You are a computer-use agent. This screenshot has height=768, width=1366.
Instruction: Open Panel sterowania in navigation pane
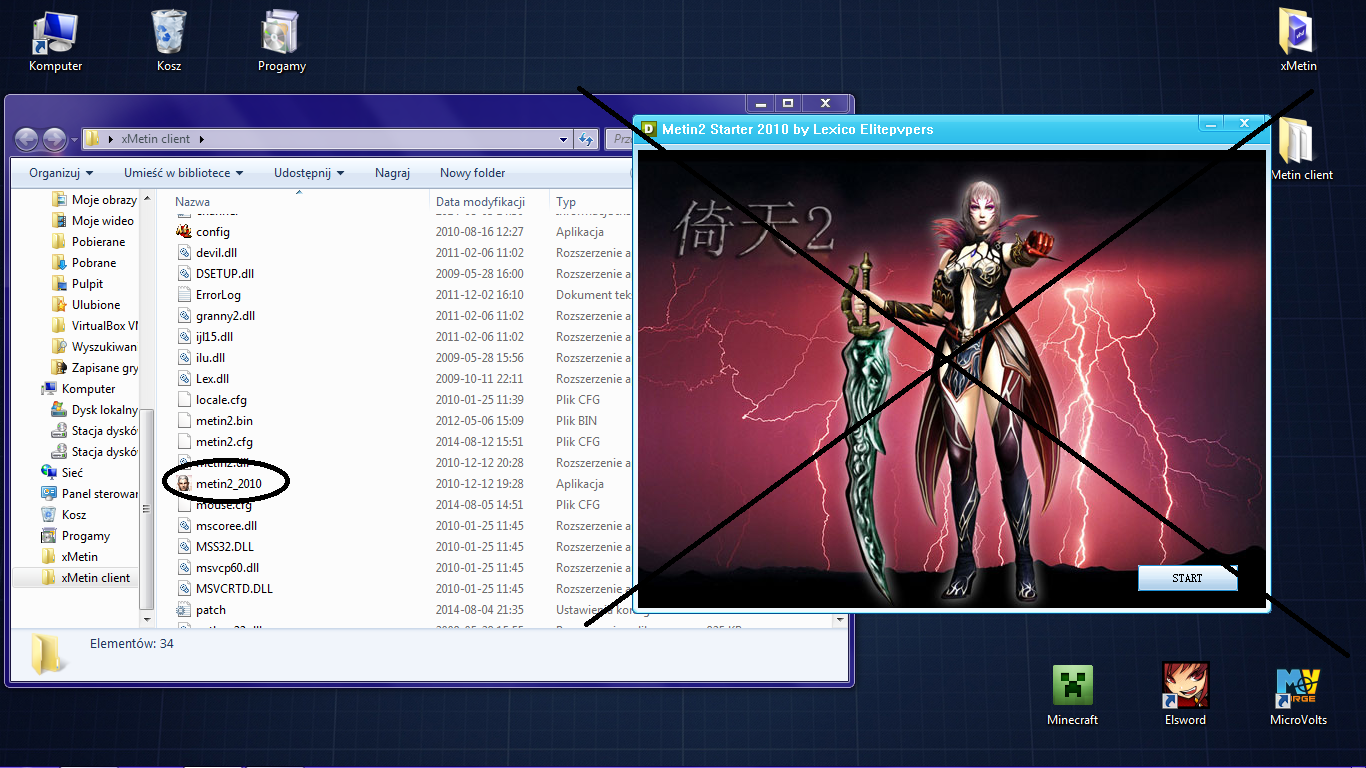90,494
